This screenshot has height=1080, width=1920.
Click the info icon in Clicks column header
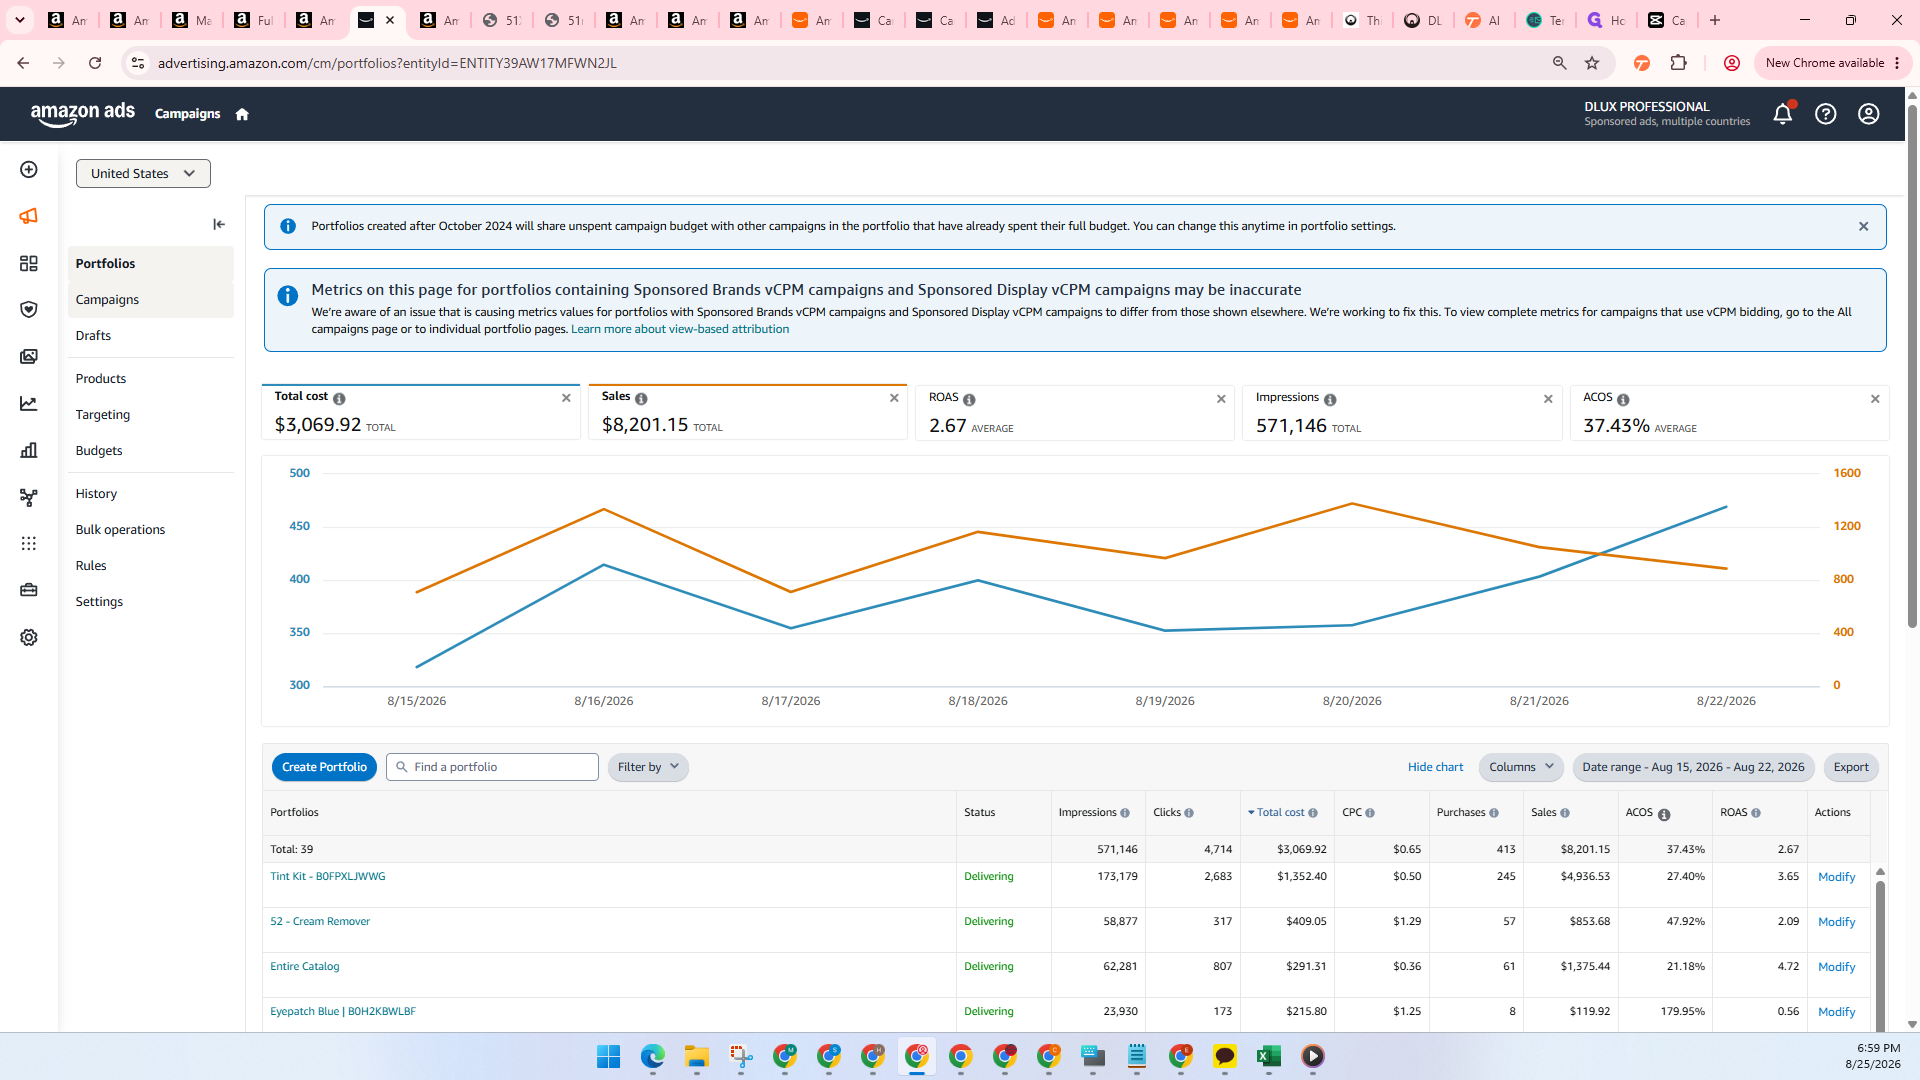point(1189,813)
